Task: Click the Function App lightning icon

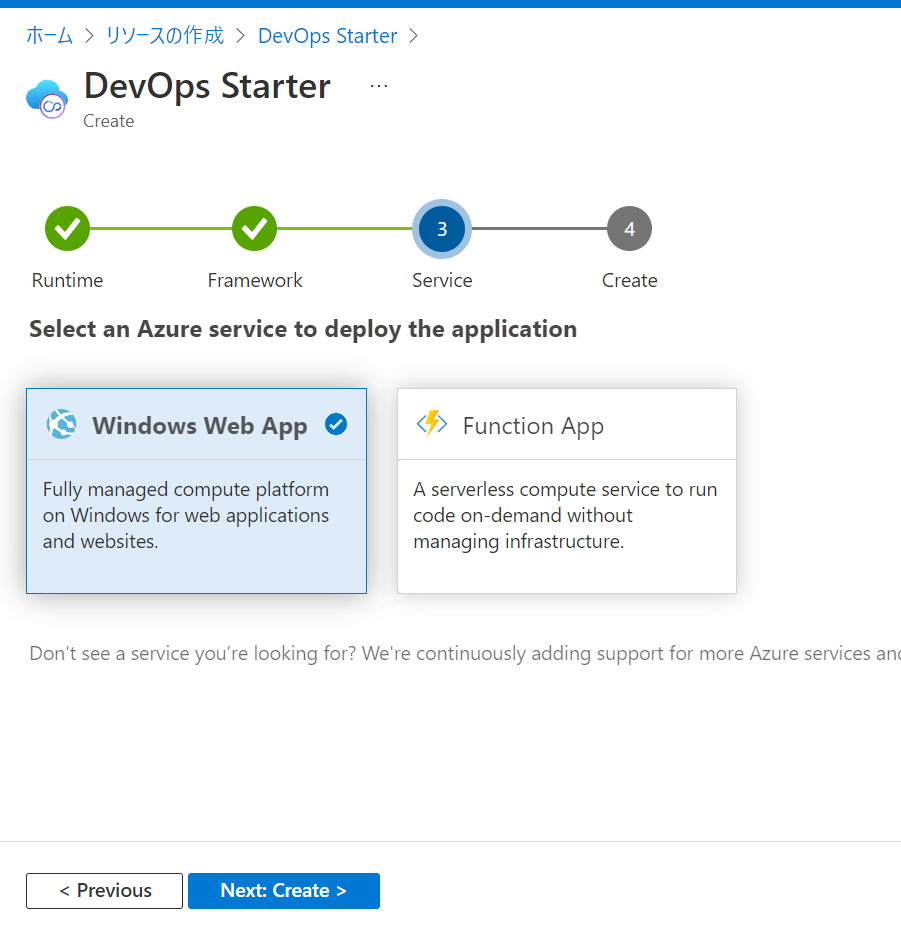Action: (431, 424)
